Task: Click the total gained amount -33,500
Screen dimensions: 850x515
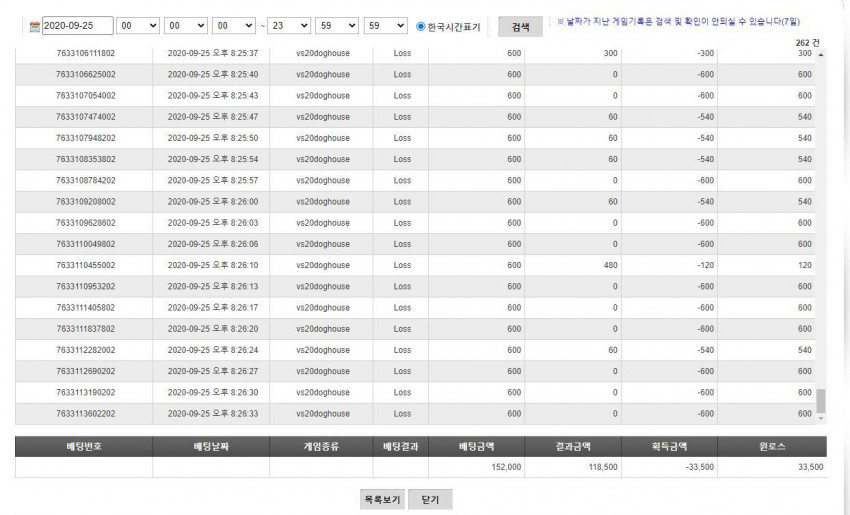Action: click(x=700, y=467)
